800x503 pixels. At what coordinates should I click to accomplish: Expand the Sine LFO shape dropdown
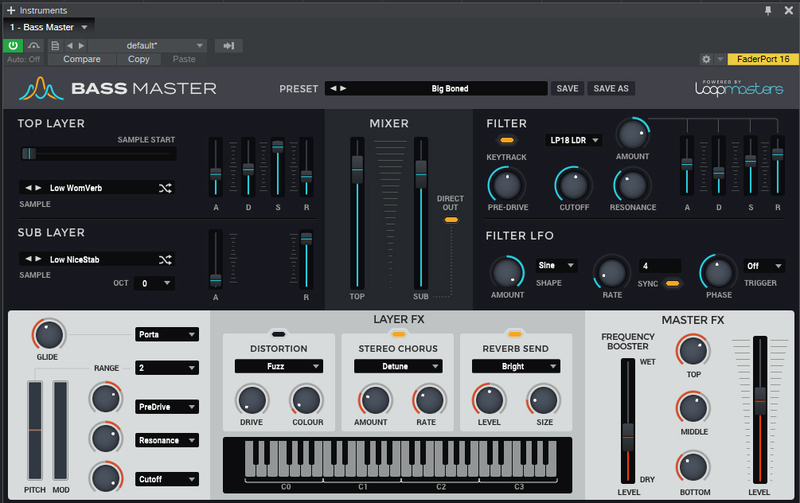[x=557, y=266]
